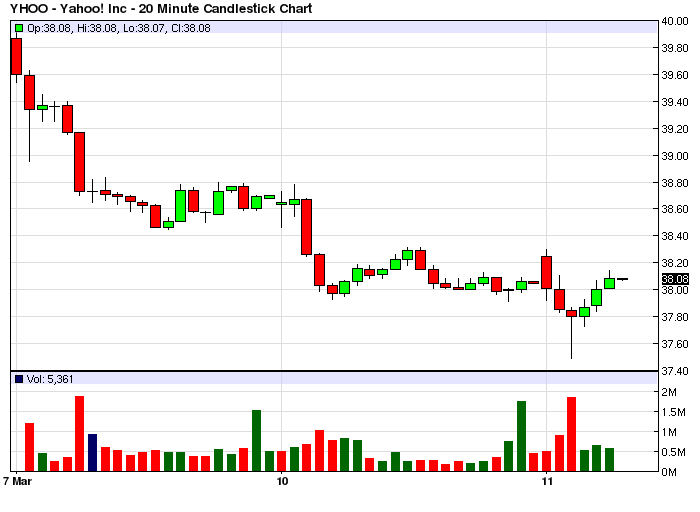Viewport: 700px width, 512px height.
Task: Click the 39.40 price axis label
Action: coord(675,102)
